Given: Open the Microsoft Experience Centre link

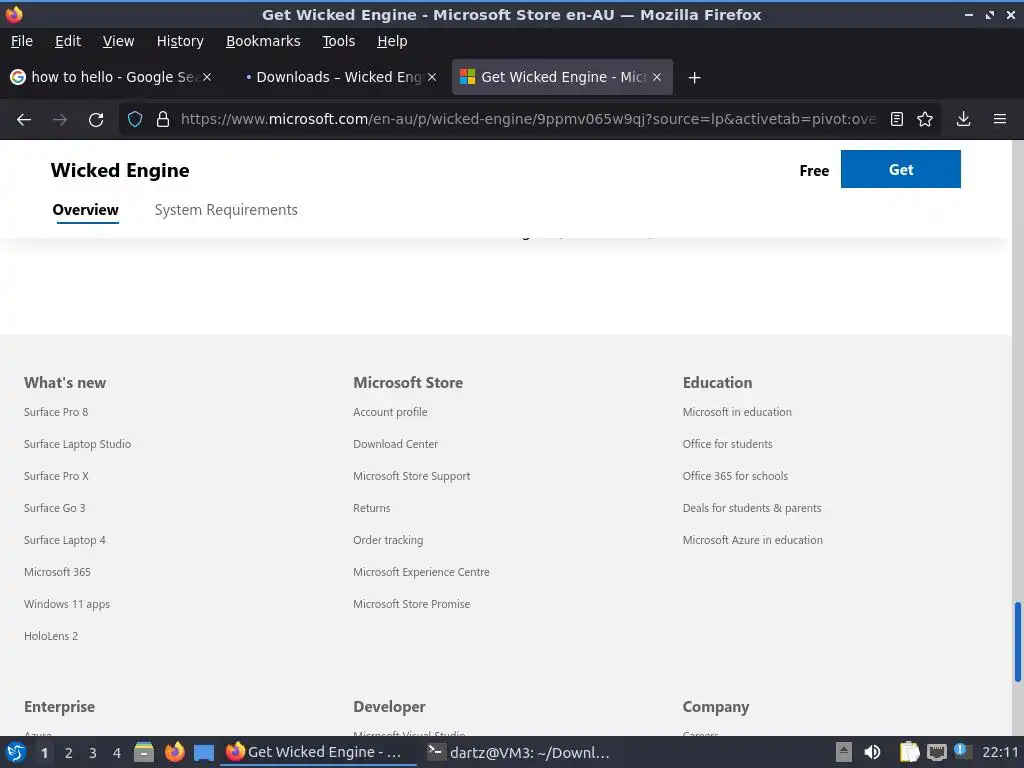Looking at the screenshot, I should (x=421, y=572).
